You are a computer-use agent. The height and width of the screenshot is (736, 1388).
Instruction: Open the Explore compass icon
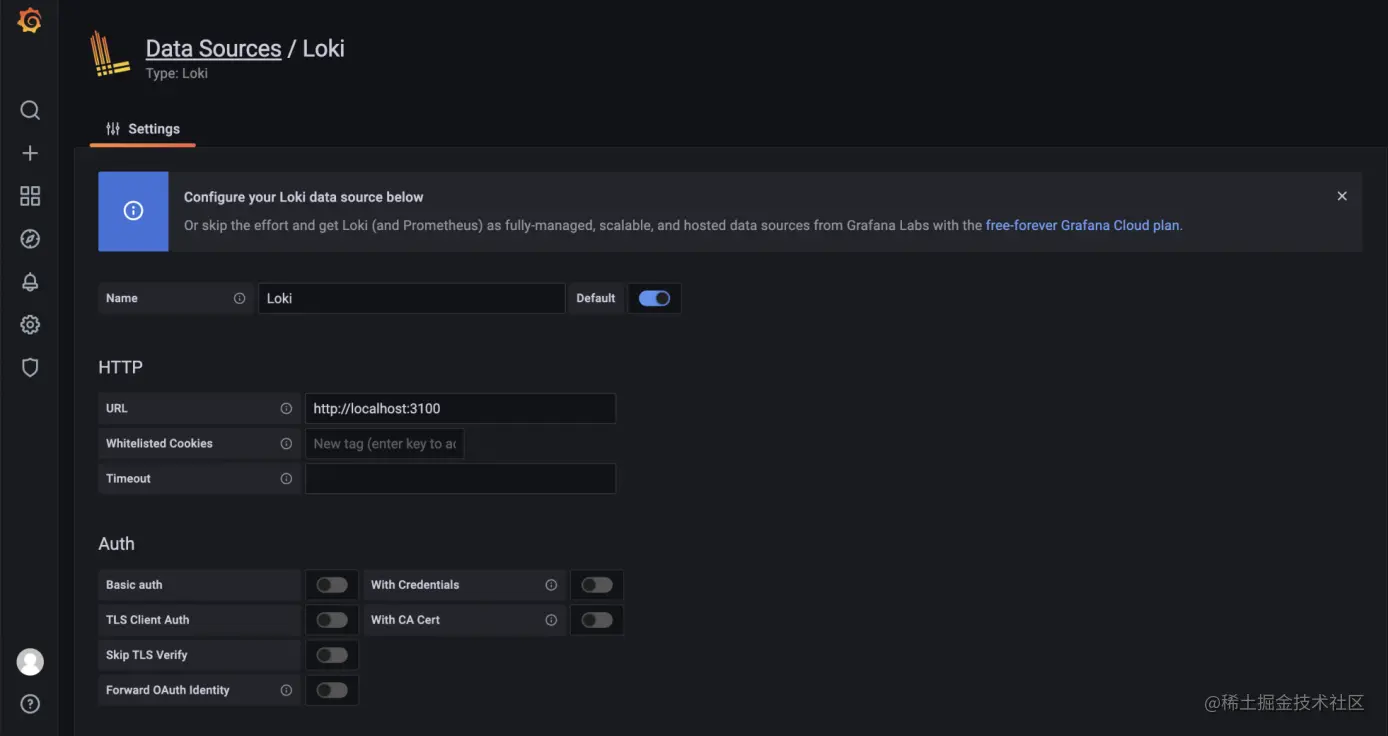[30, 239]
